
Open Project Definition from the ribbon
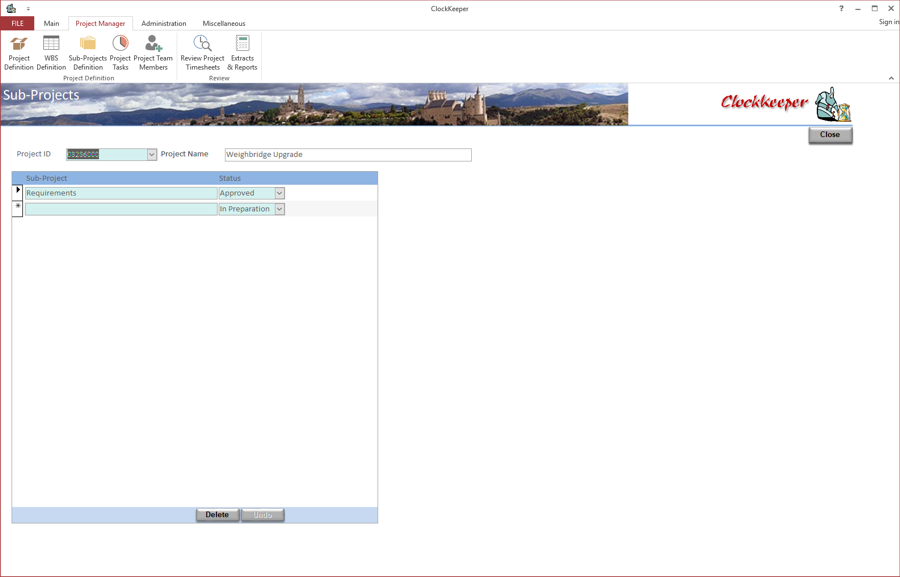[19, 53]
